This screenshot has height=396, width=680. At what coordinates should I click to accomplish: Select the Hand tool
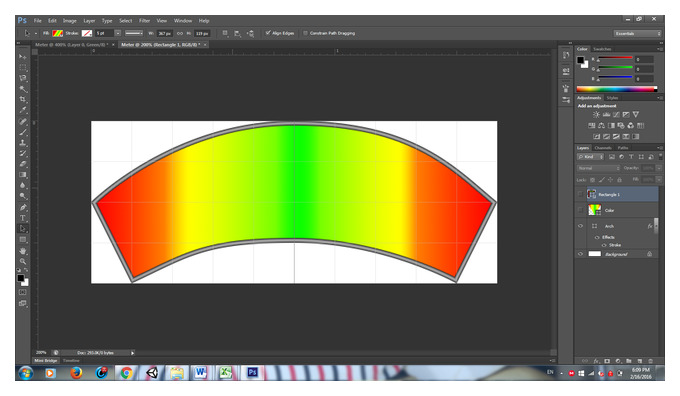tap(23, 251)
